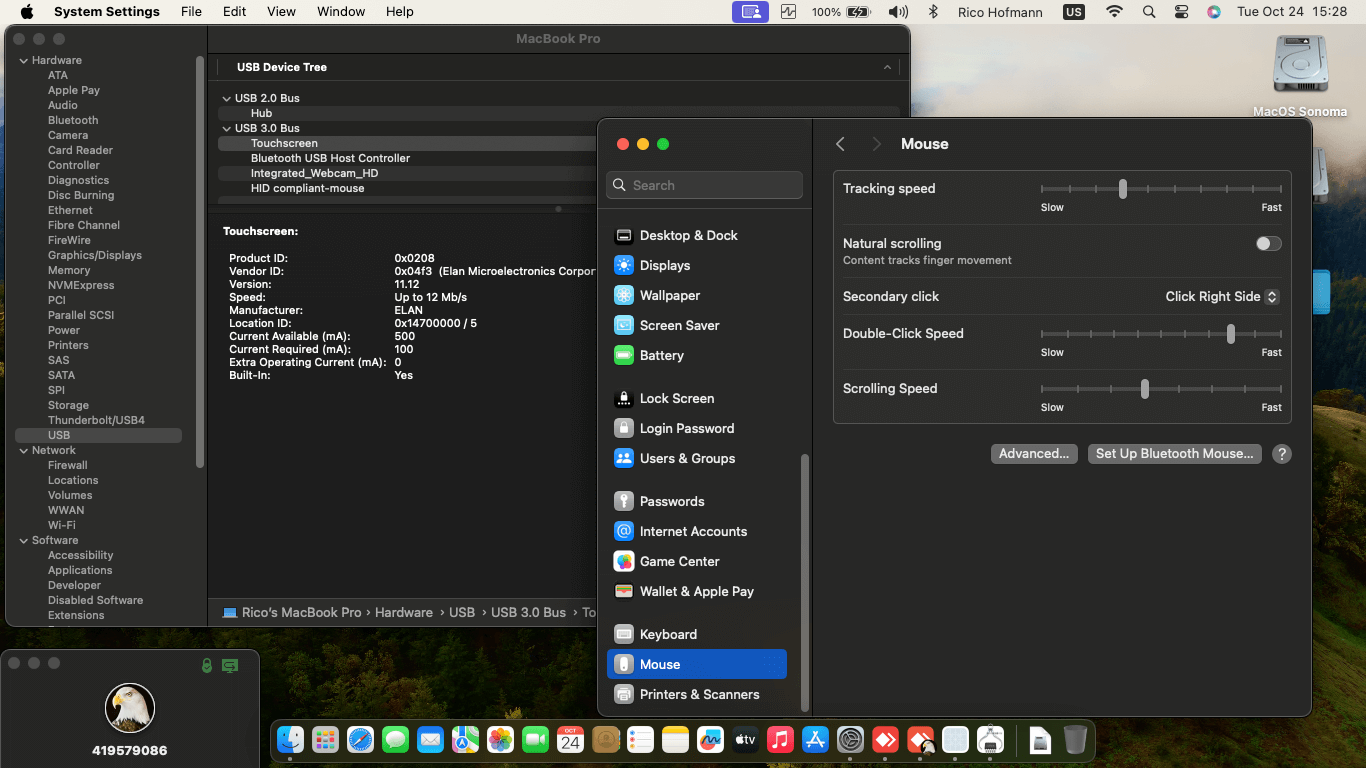
Task: Open the Edit menu
Action: tap(234, 12)
